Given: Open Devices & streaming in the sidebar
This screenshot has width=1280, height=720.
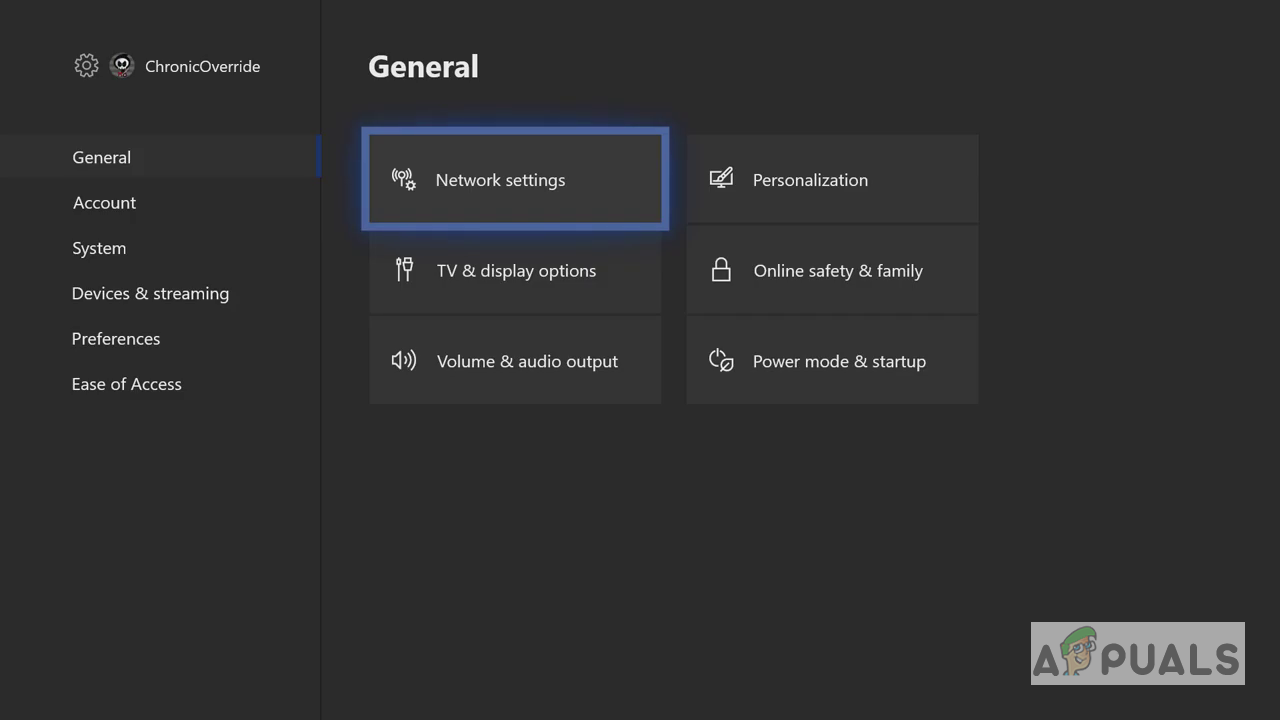Looking at the screenshot, I should point(150,293).
